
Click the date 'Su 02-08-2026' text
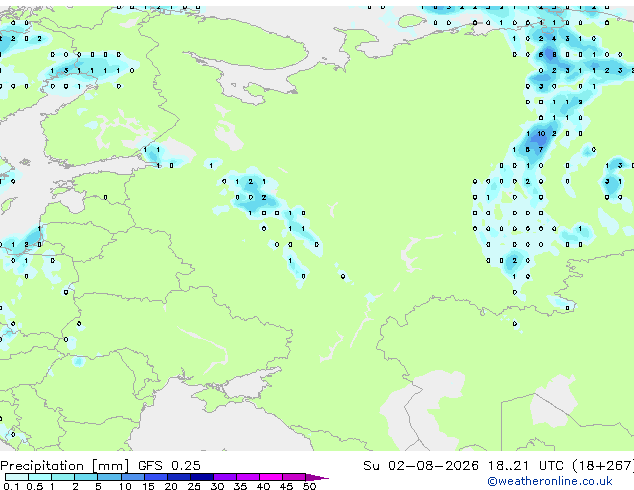click(x=421, y=466)
